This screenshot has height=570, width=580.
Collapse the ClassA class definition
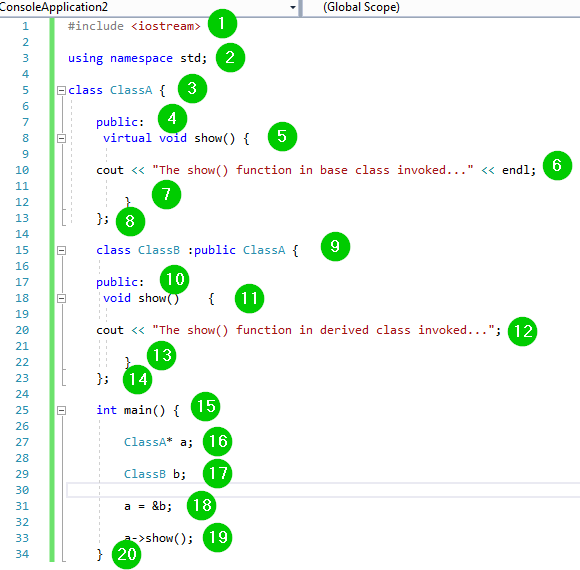(x=61, y=90)
